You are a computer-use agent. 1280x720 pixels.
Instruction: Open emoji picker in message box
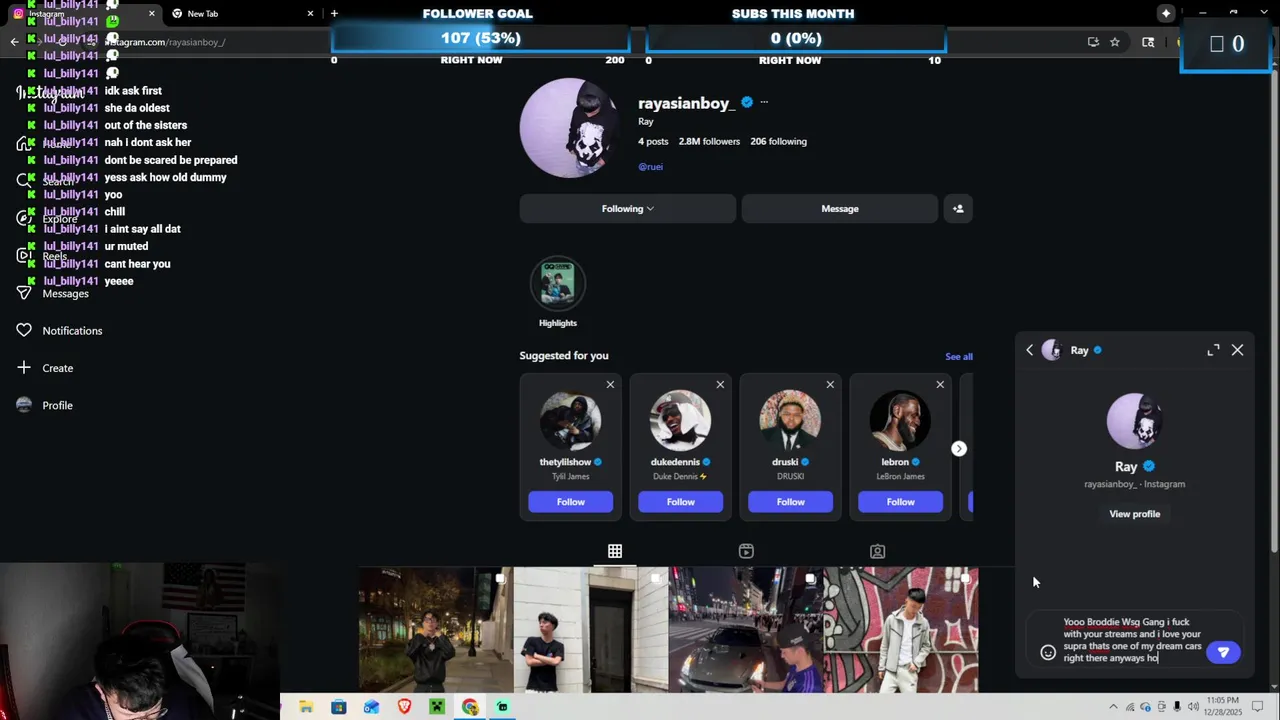[x=1048, y=652]
